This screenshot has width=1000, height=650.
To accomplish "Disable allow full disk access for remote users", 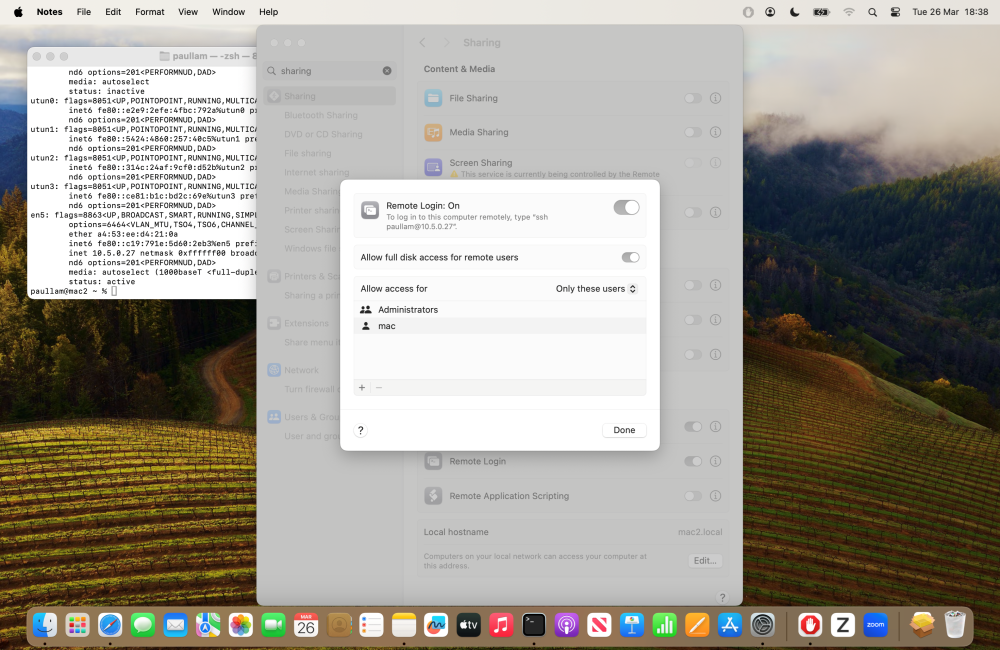I will click(x=630, y=257).
